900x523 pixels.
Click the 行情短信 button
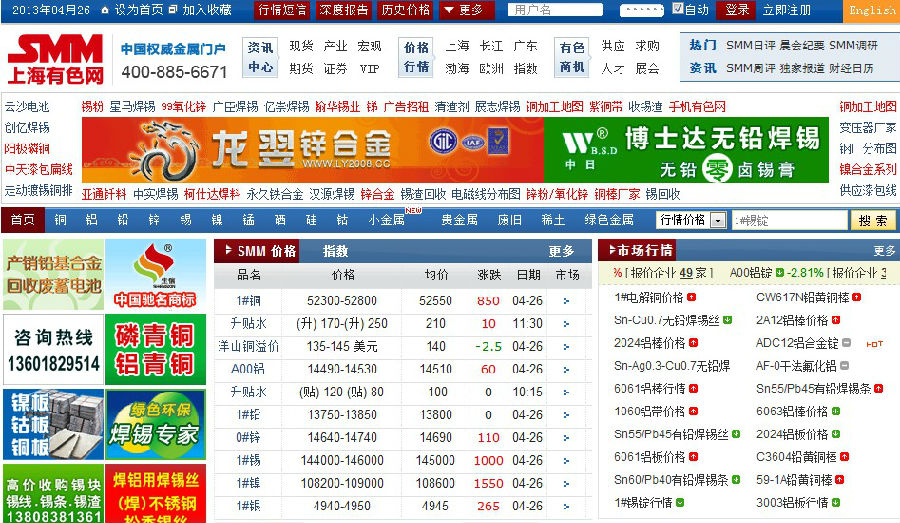pos(281,10)
